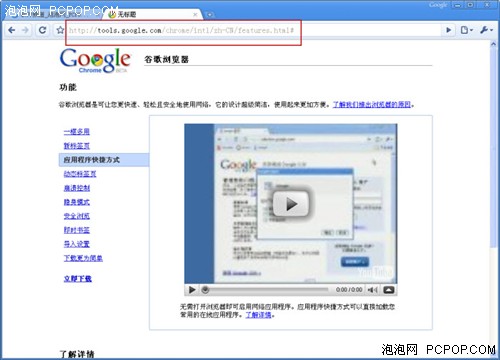Minimize the Chrome window
500x360 pixels.
458,5
